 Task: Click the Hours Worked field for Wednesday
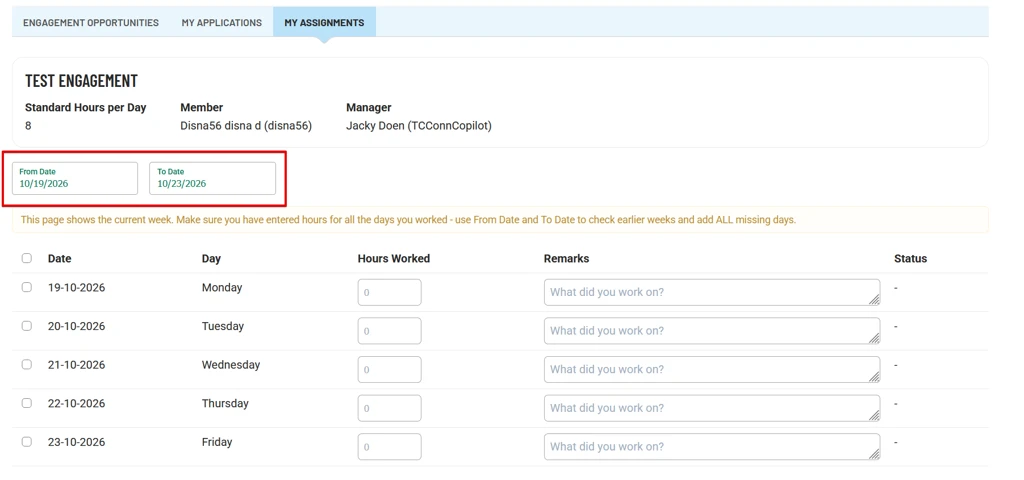click(389, 369)
